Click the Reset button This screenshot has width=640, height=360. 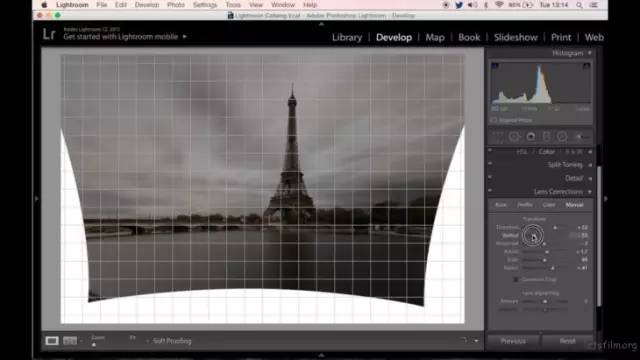point(567,340)
